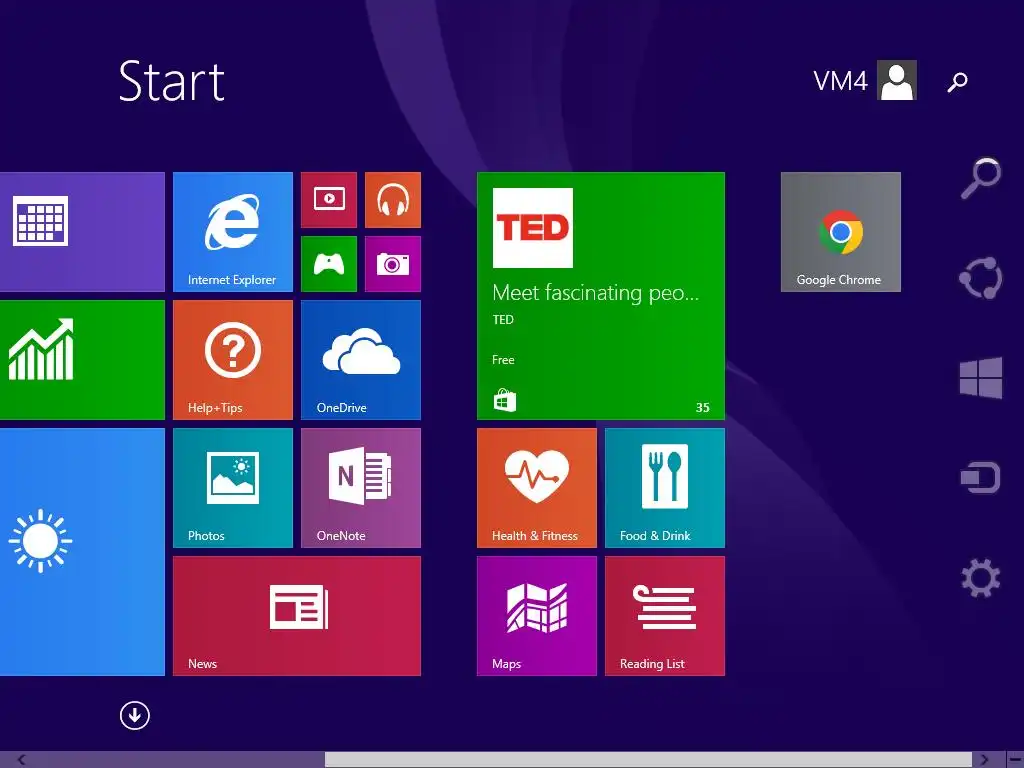
Task: Open the Reading List tile
Action: [665, 616]
